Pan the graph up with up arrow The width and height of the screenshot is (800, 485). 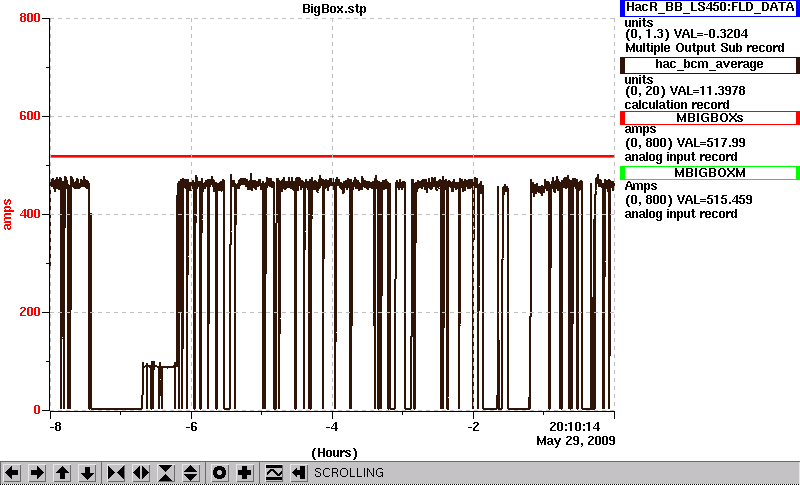[62, 473]
